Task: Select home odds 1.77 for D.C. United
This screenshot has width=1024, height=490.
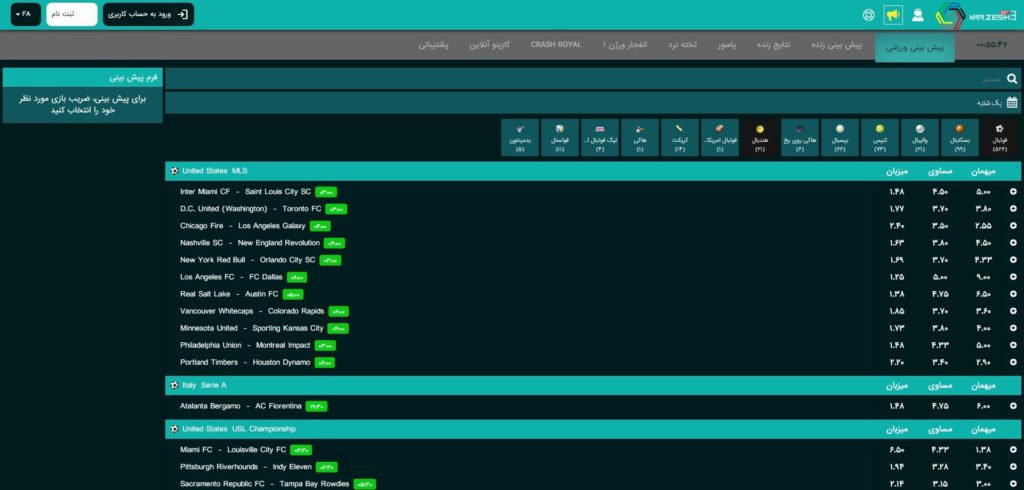Action: pyautogui.click(x=897, y=209)
